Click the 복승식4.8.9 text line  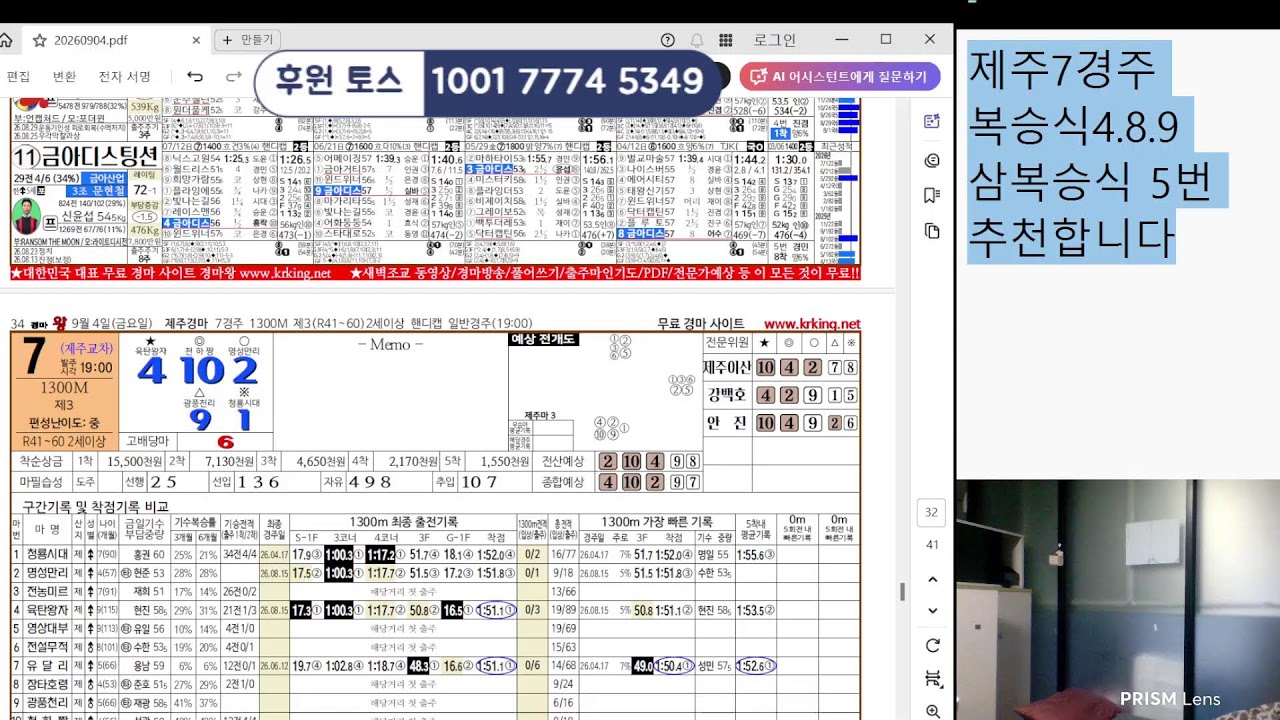[1074, 126]
